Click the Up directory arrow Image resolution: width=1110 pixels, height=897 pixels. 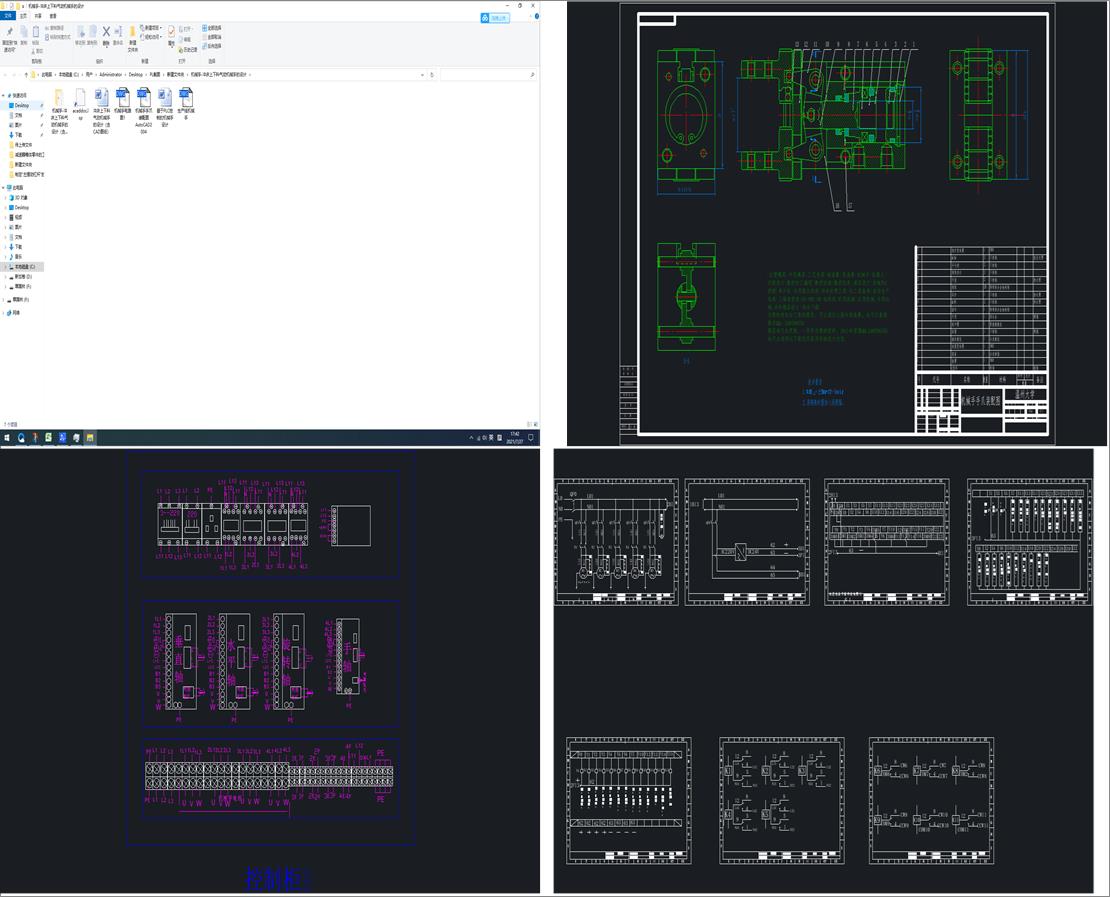[24, 74]
